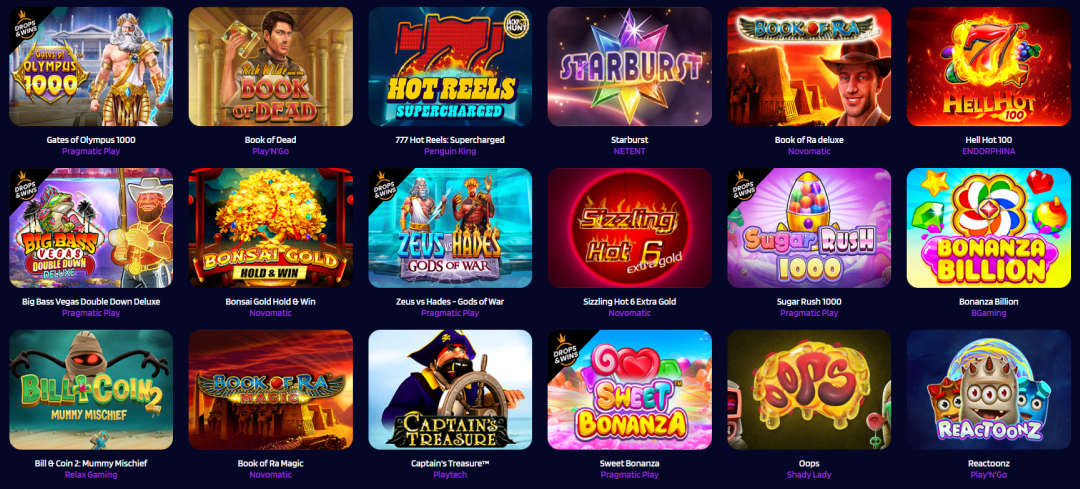Click the Drops & Wins badge on Zeus vs Hades
The image size is (1080, 489).
pyautogui.click(x=384, y=185)
